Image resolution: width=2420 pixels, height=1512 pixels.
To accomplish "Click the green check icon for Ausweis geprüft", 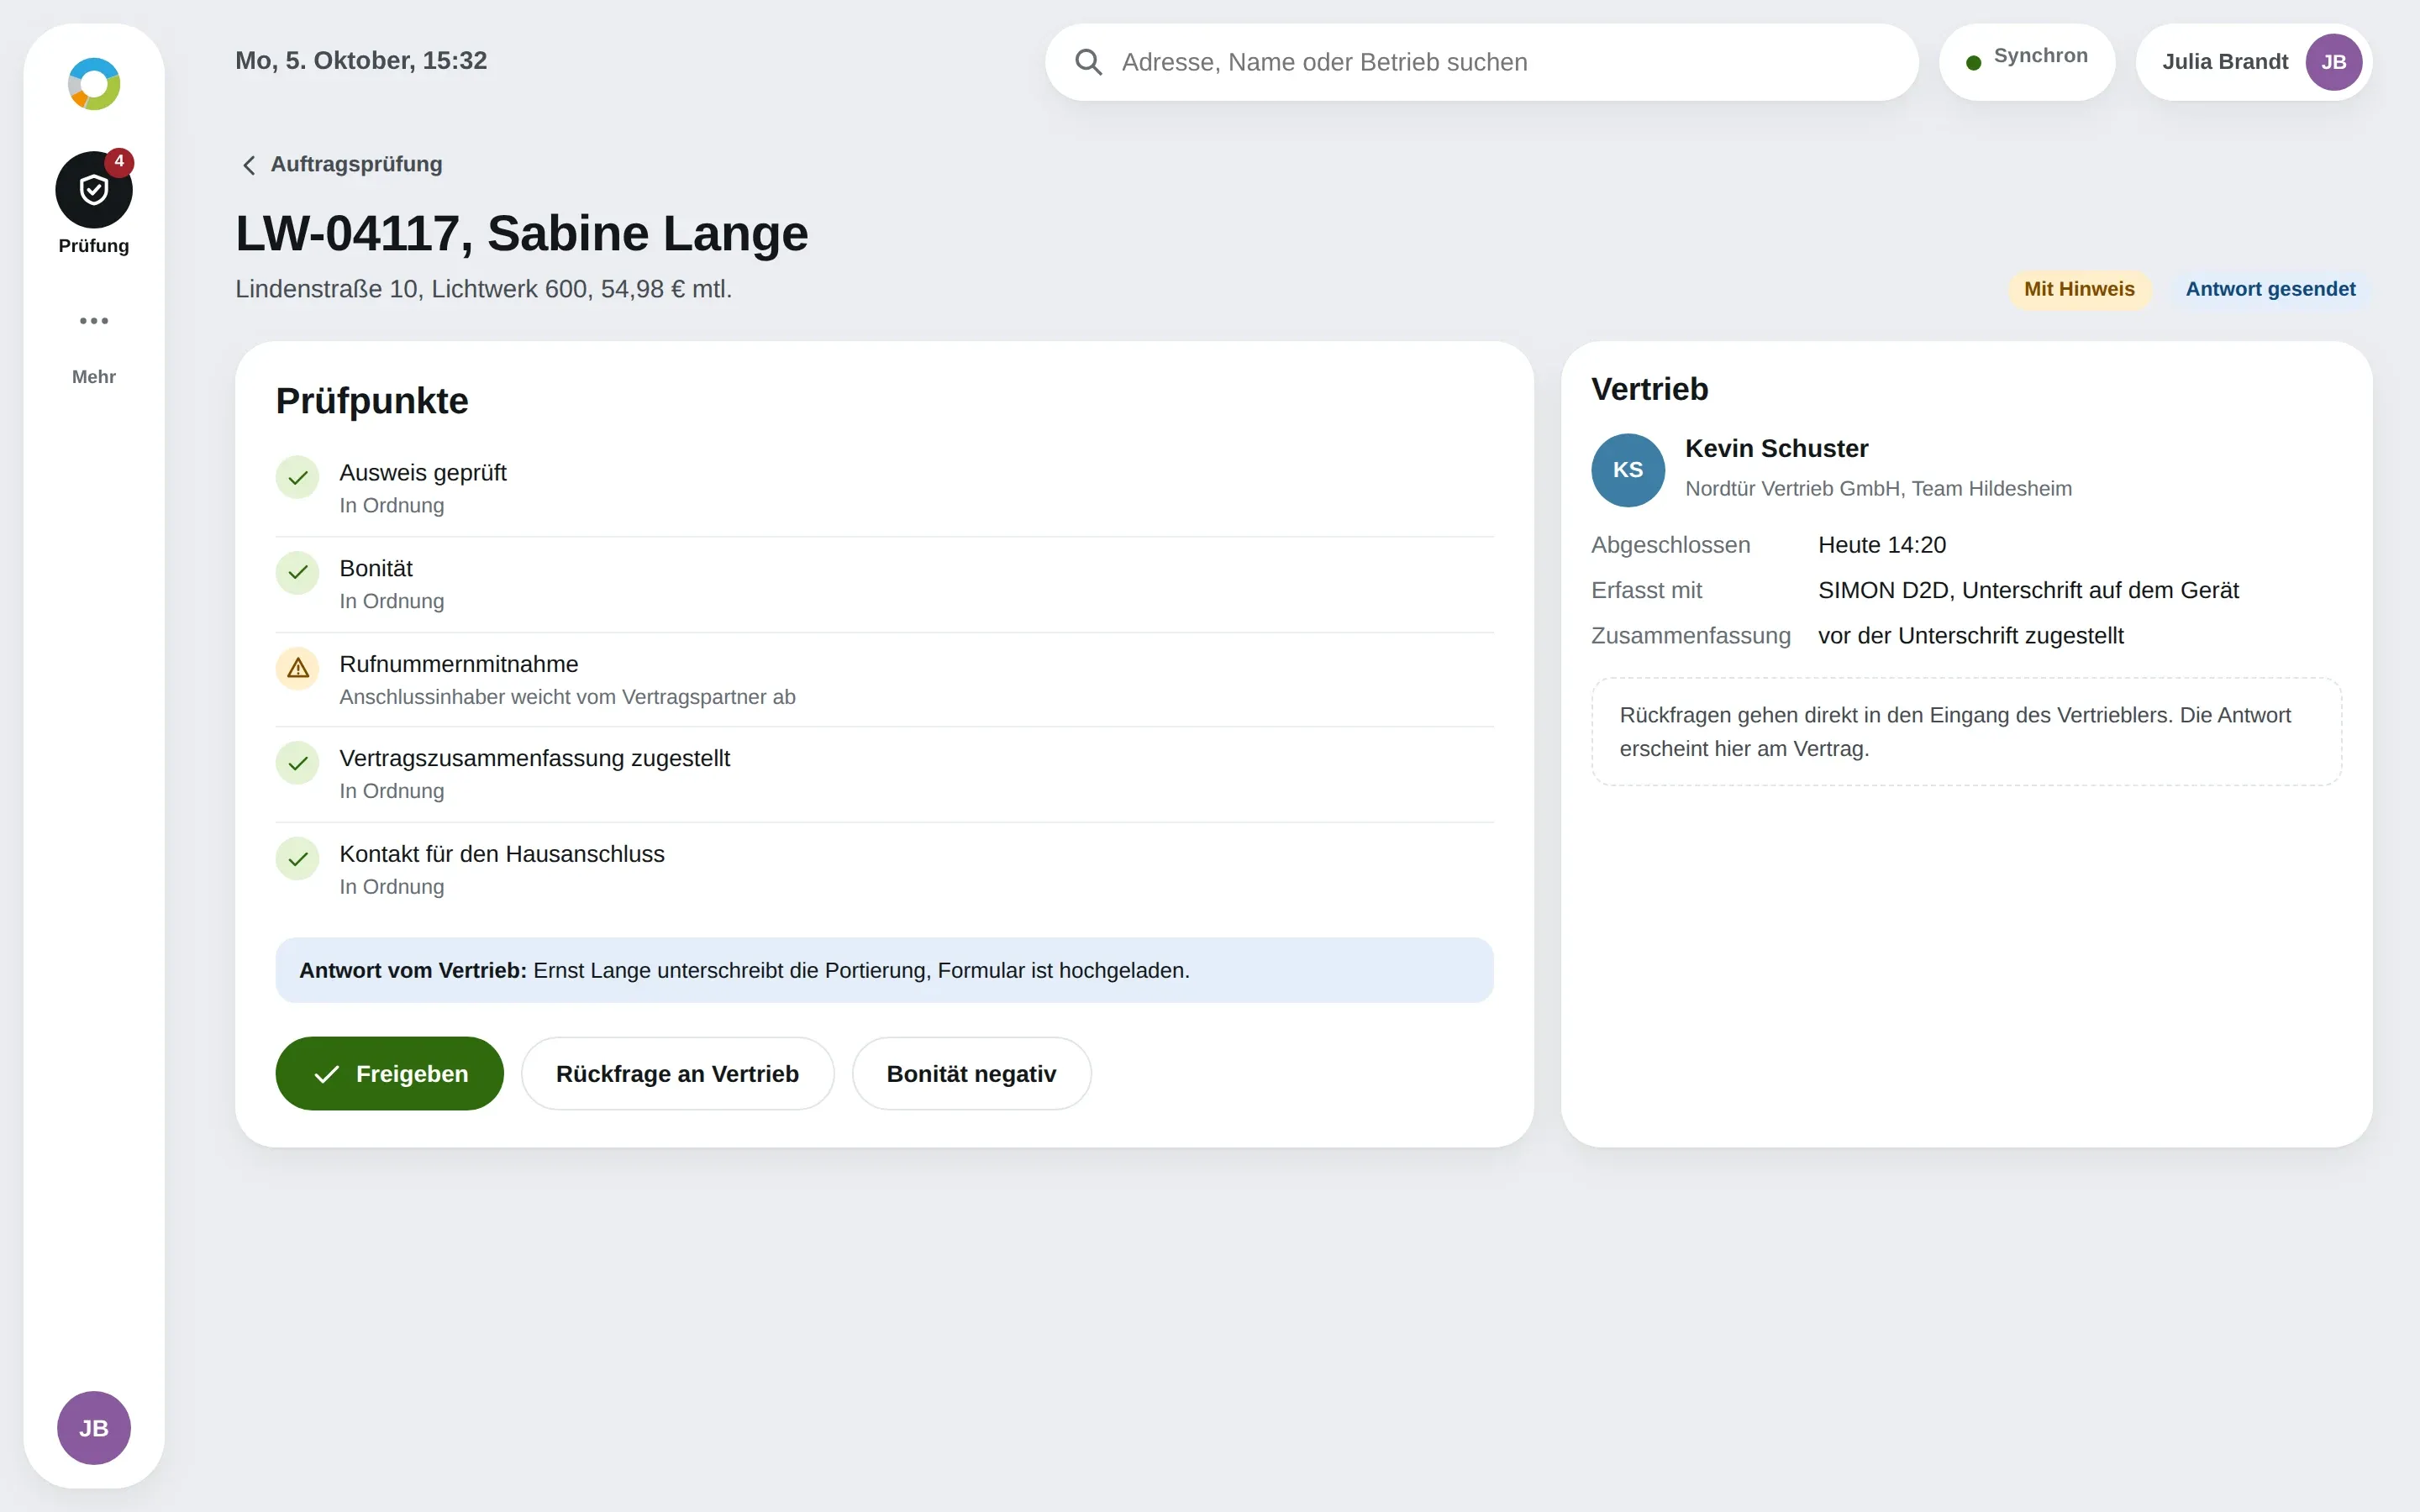I will tap(297, 478).
